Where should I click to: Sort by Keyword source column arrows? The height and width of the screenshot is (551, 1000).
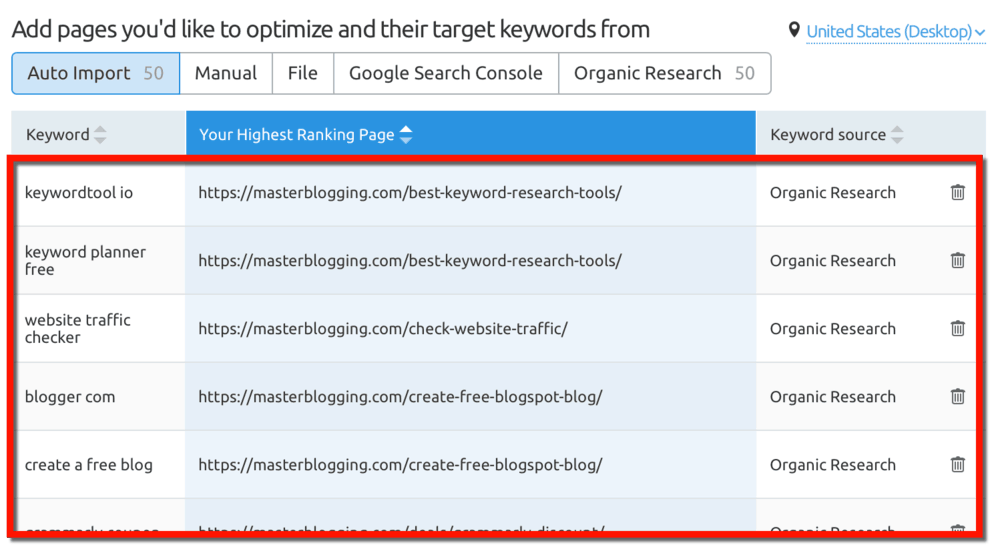click(x=897, y=135)
